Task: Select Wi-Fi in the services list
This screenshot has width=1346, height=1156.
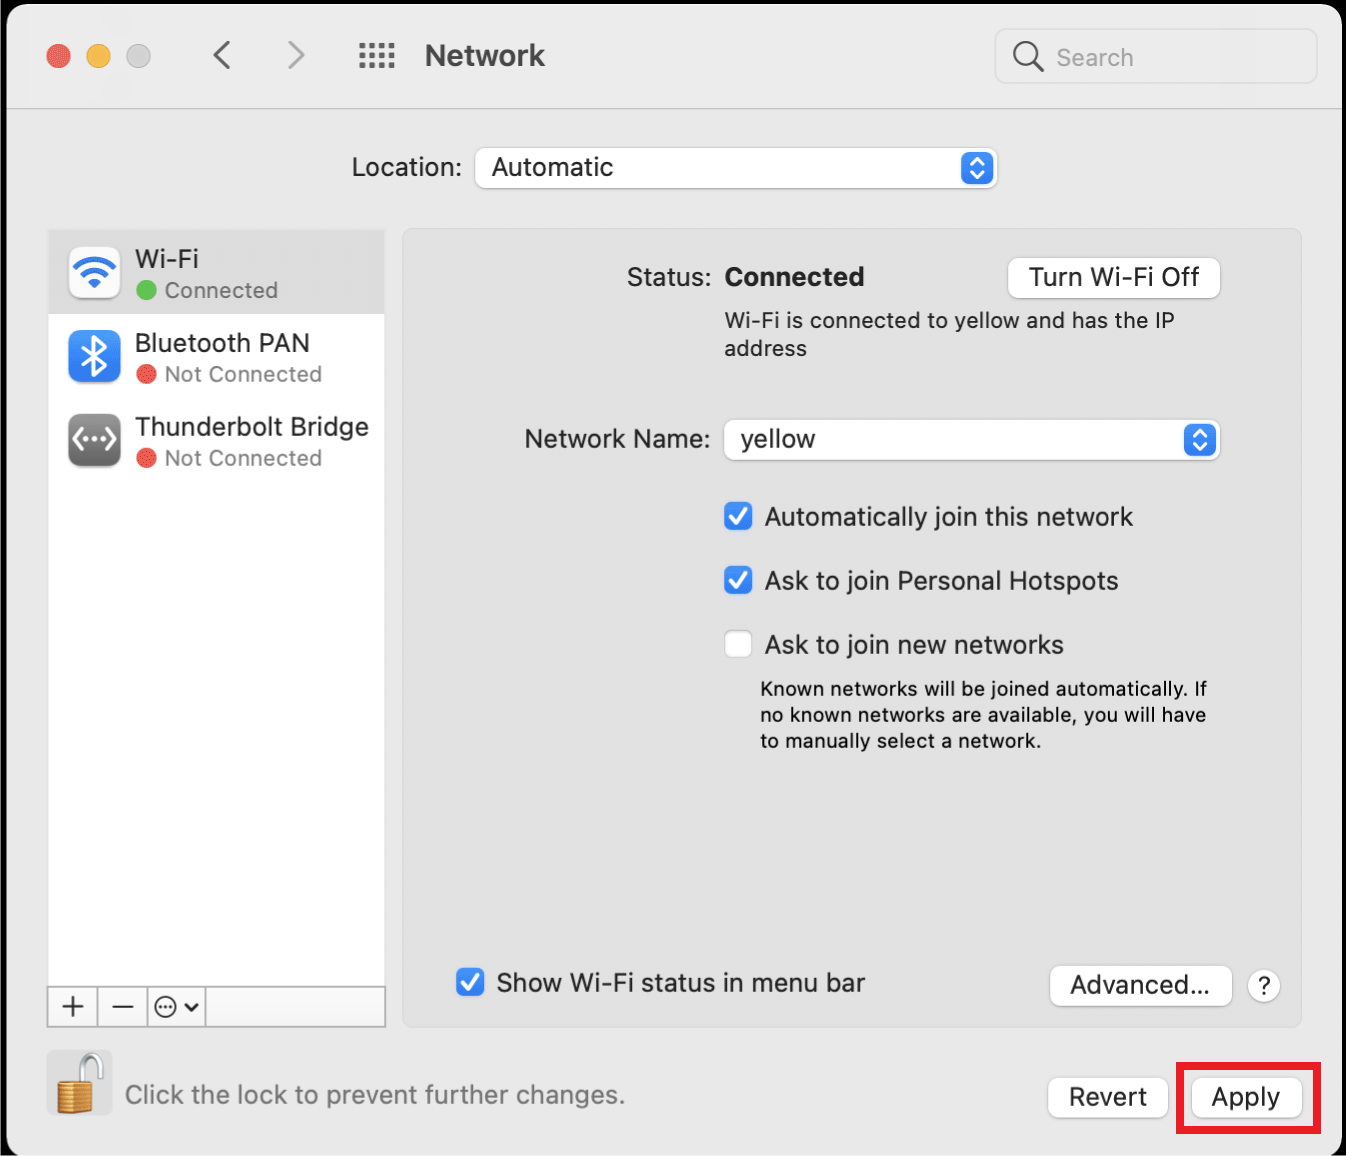Action: [216, 273]
